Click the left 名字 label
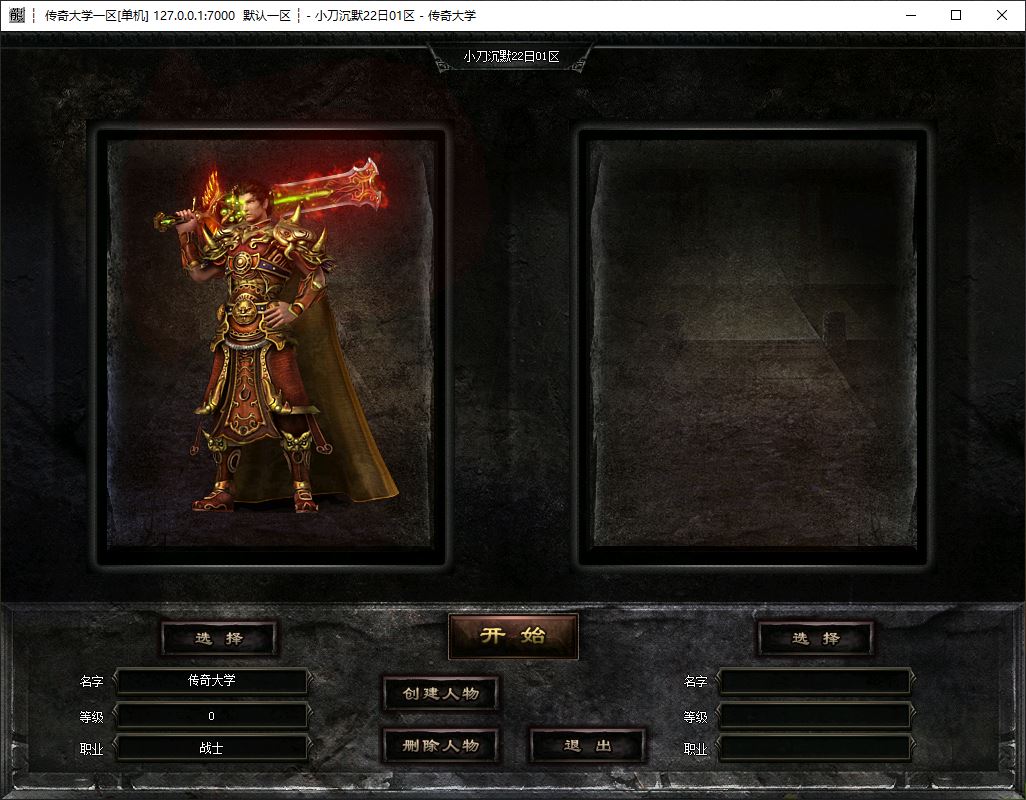Image resolution: width=1026 pixels, height=800 pixels. [92, 682]
